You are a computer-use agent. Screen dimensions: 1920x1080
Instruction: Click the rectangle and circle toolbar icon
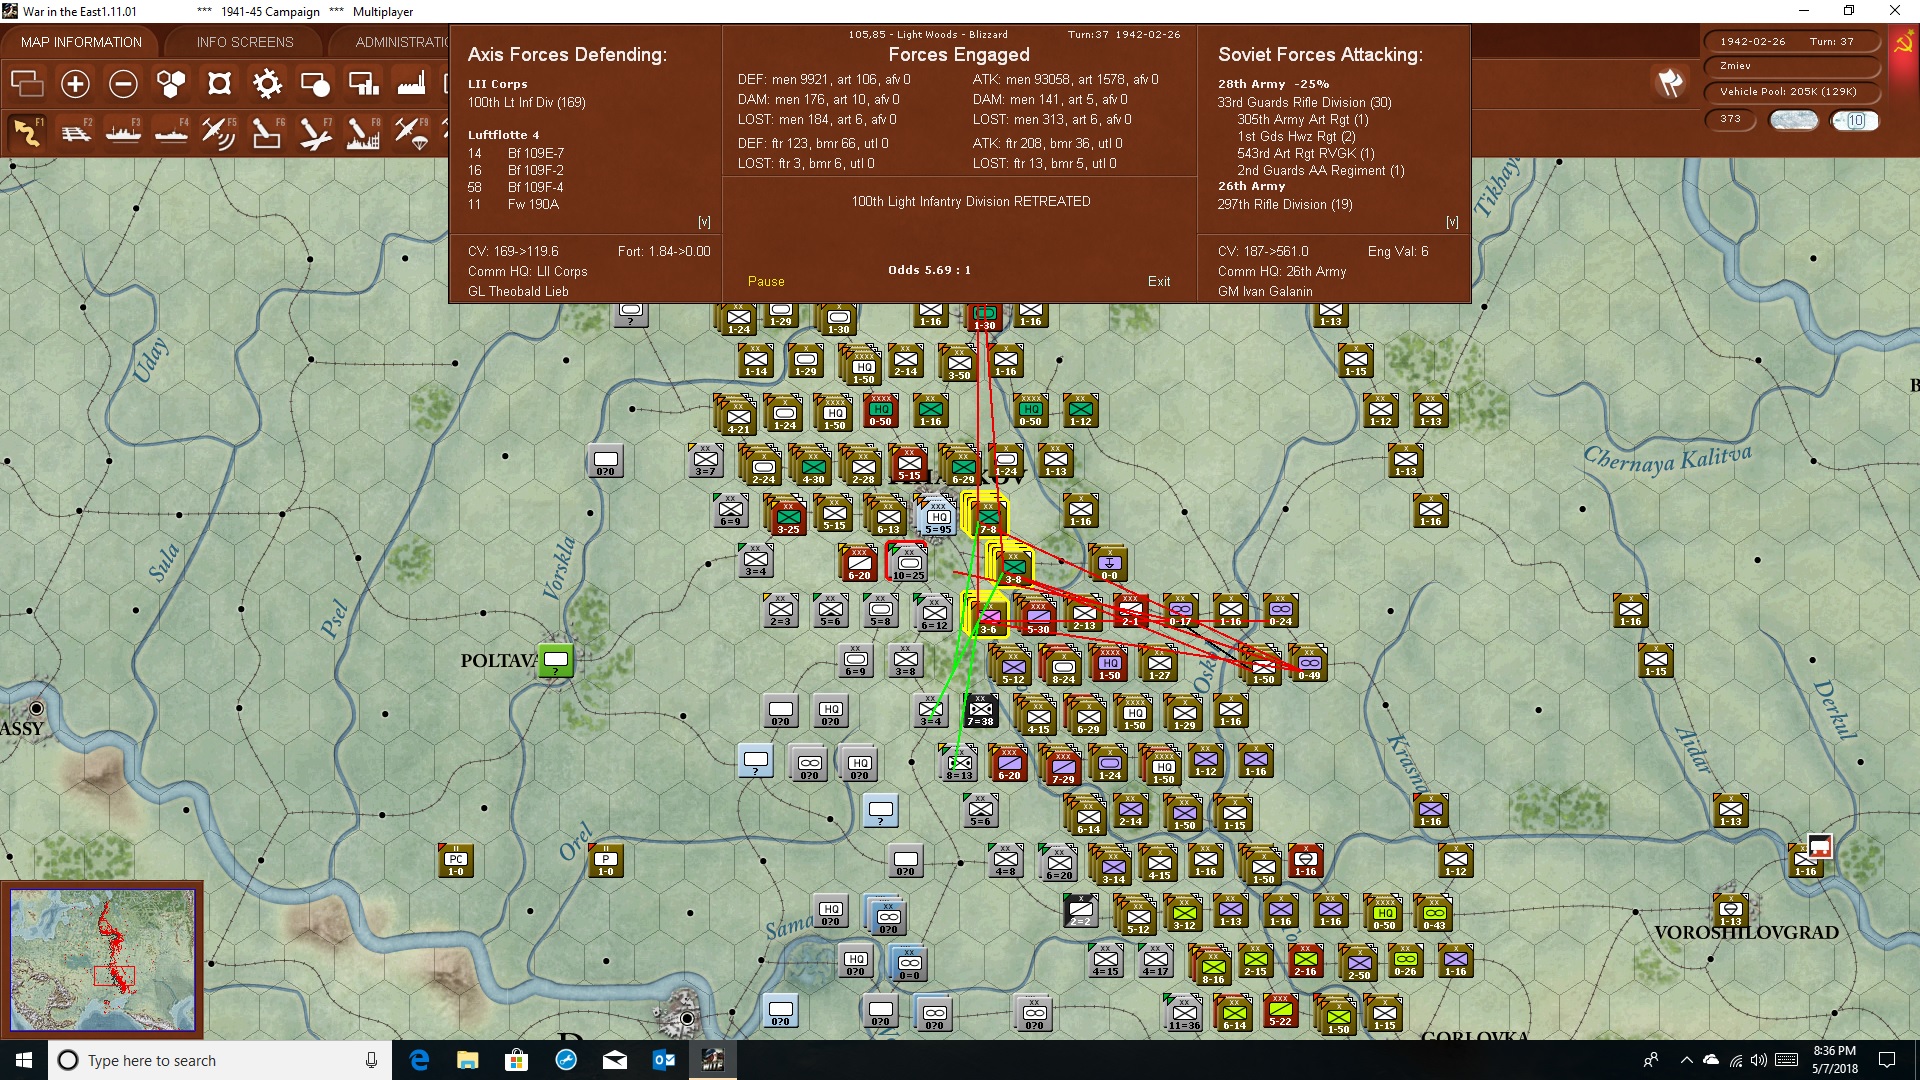point(315,84)
